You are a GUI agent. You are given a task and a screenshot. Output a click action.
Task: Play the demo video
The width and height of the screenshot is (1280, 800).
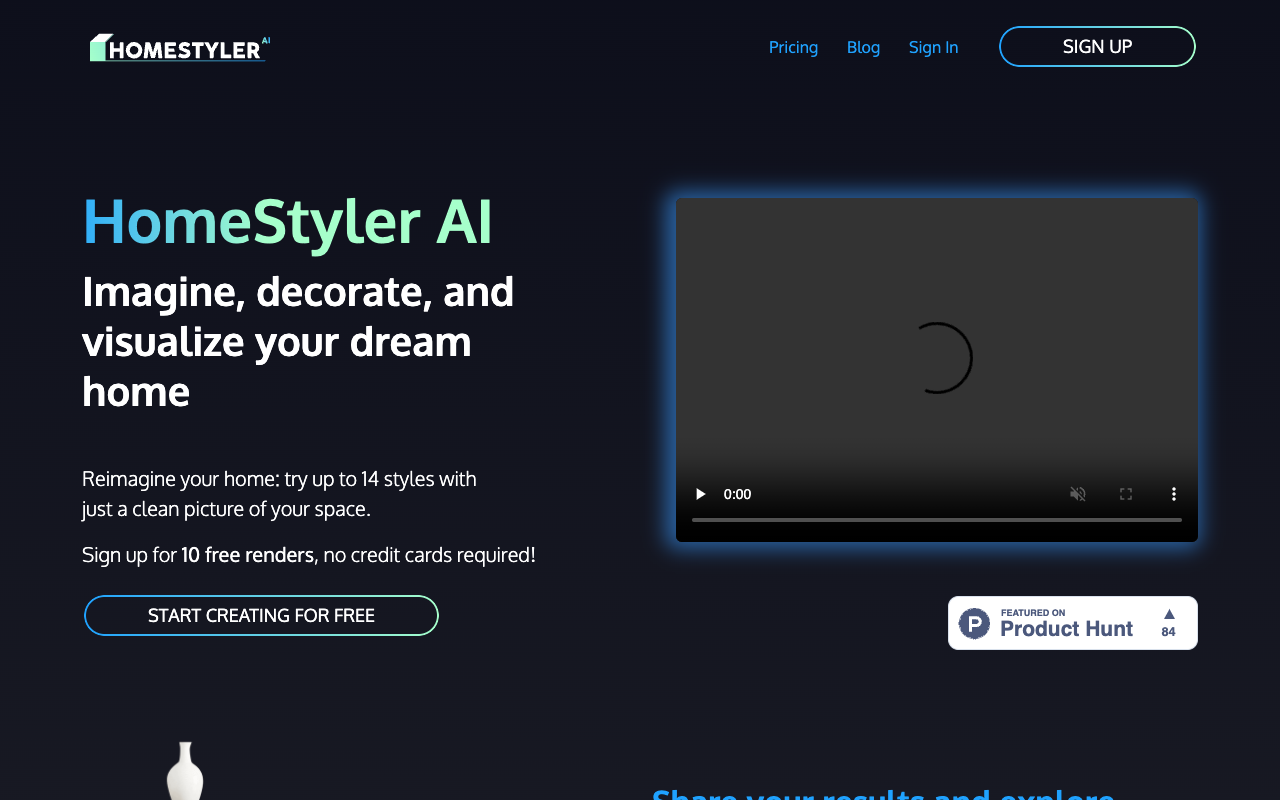[x=700, y=494]
